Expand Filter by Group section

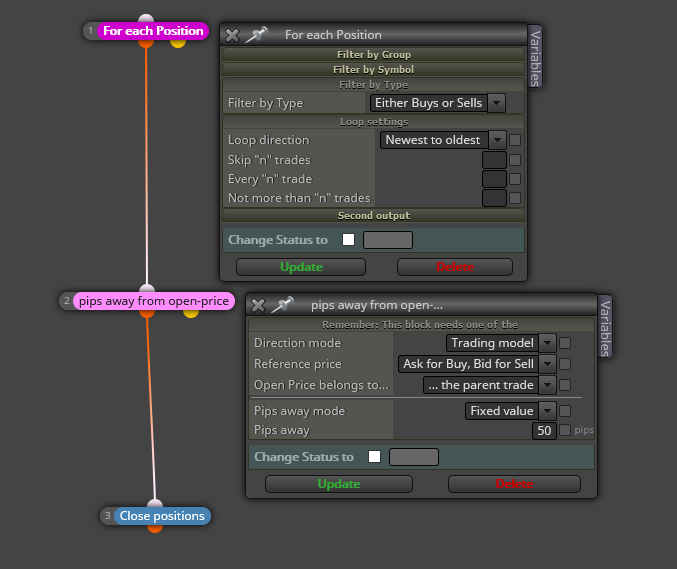tap(373, 54)
